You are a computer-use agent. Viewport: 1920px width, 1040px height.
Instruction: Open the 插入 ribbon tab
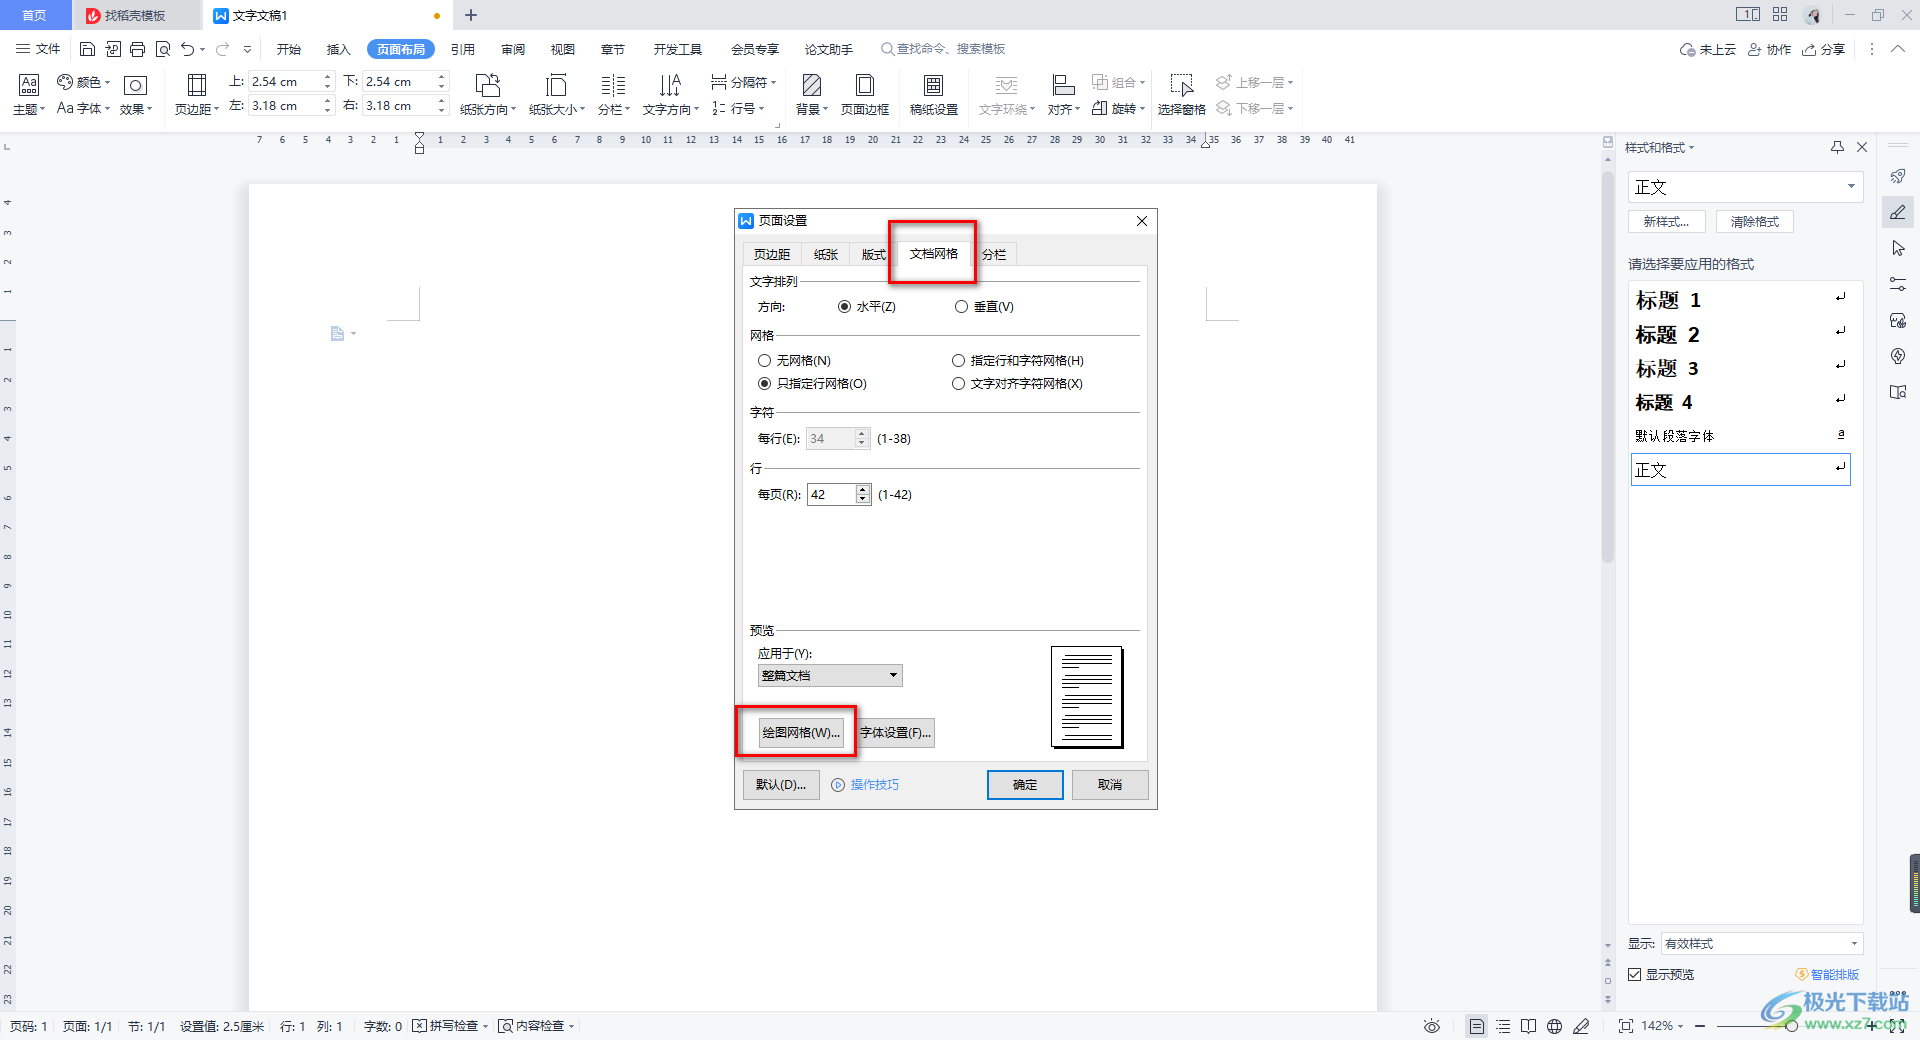point(339,49)
